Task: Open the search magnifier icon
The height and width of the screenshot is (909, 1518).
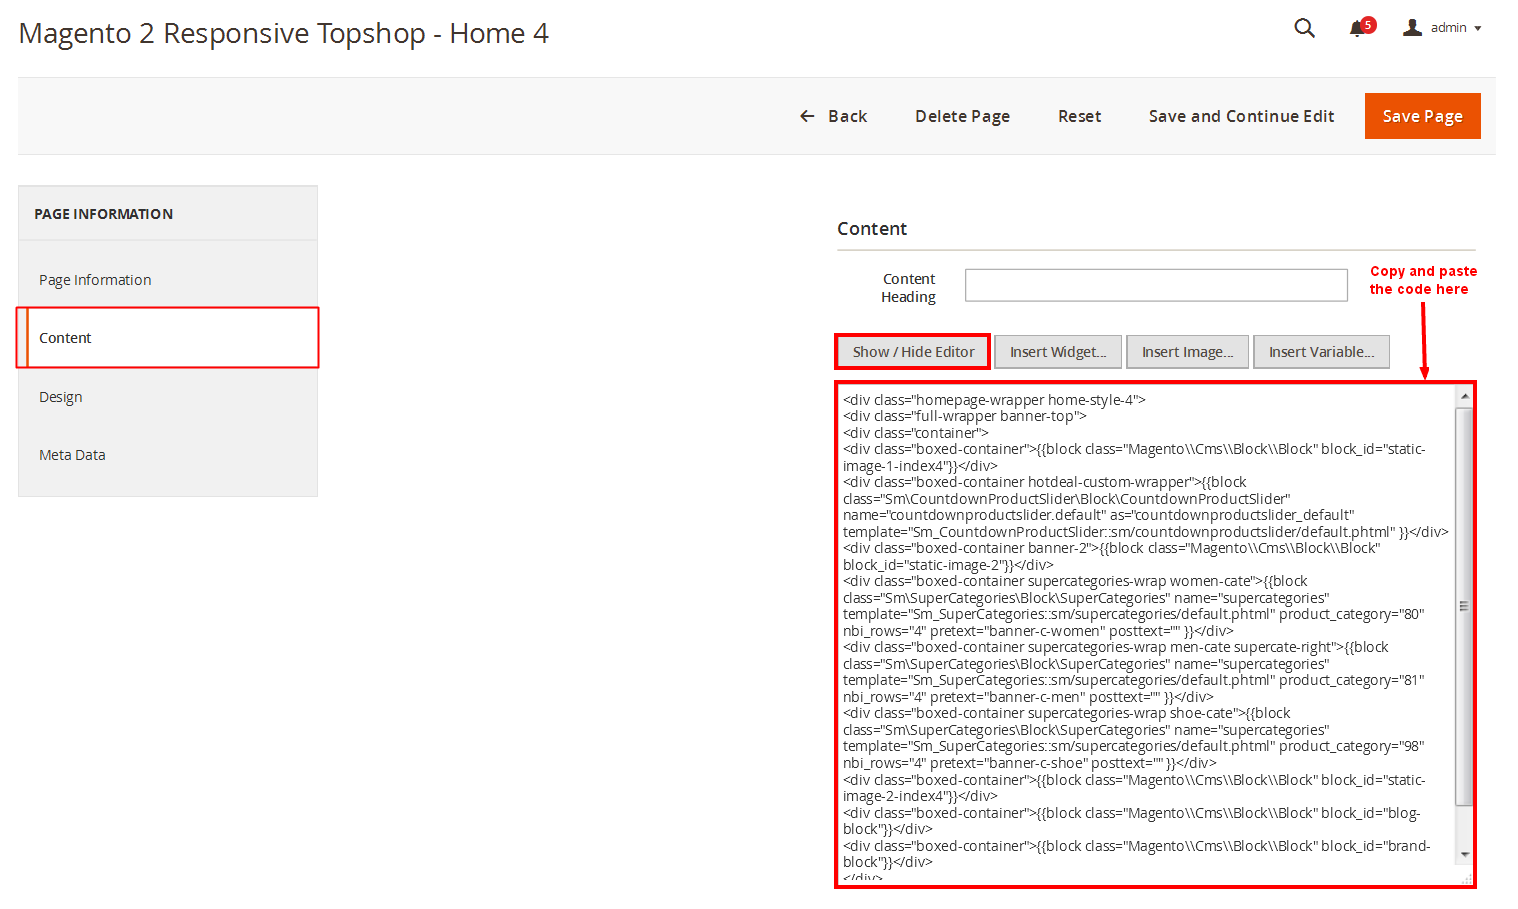Action: 1304,28
